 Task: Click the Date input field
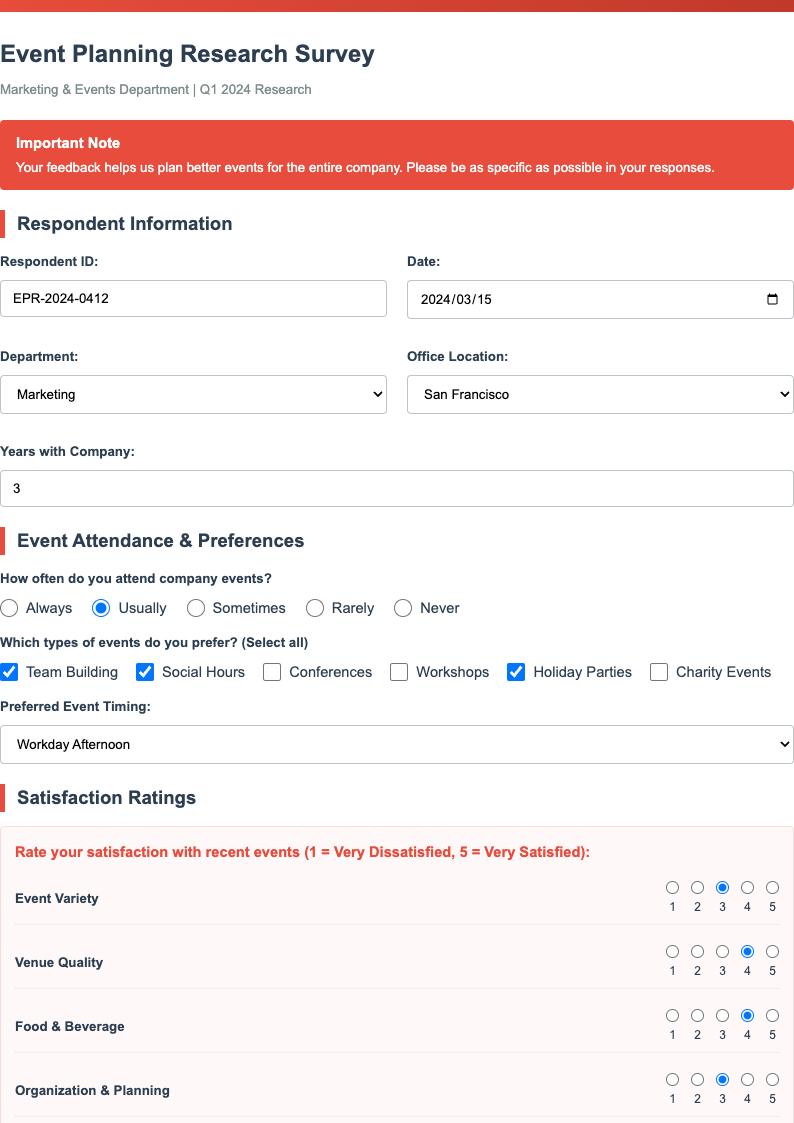[x=580, y=300]
